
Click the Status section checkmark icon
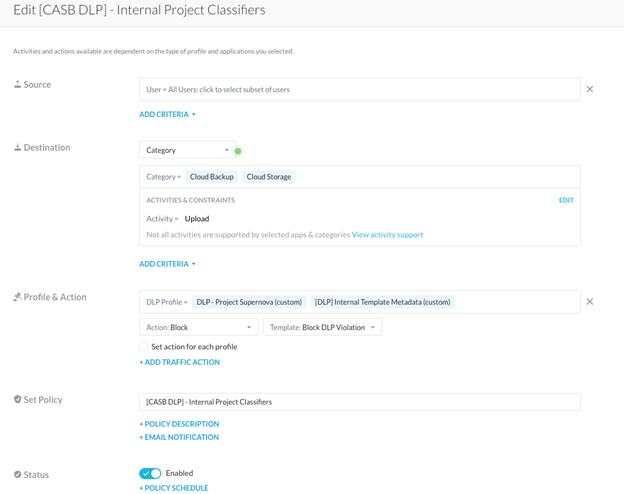click(17, 474)
